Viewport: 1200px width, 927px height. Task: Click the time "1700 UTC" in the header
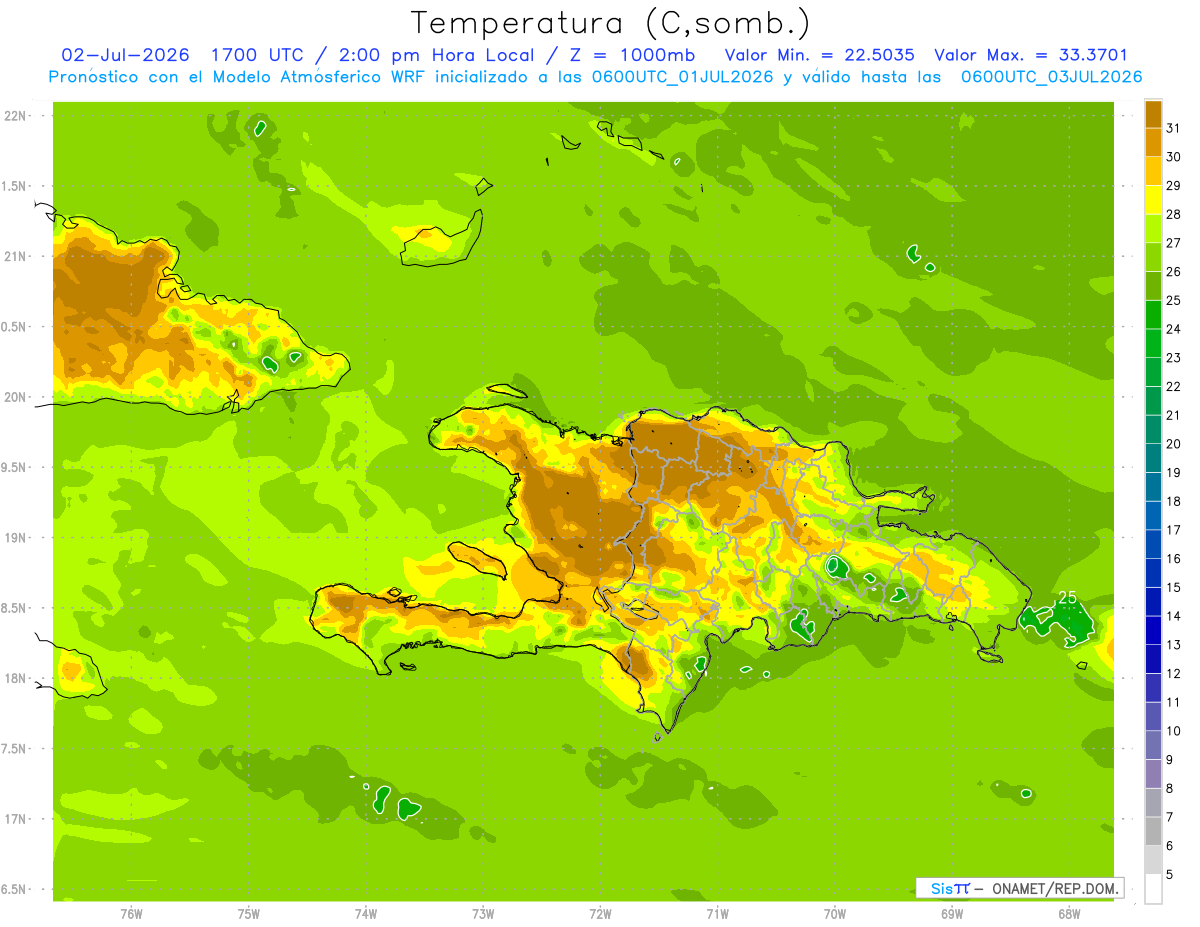click(x=255, y=55)
